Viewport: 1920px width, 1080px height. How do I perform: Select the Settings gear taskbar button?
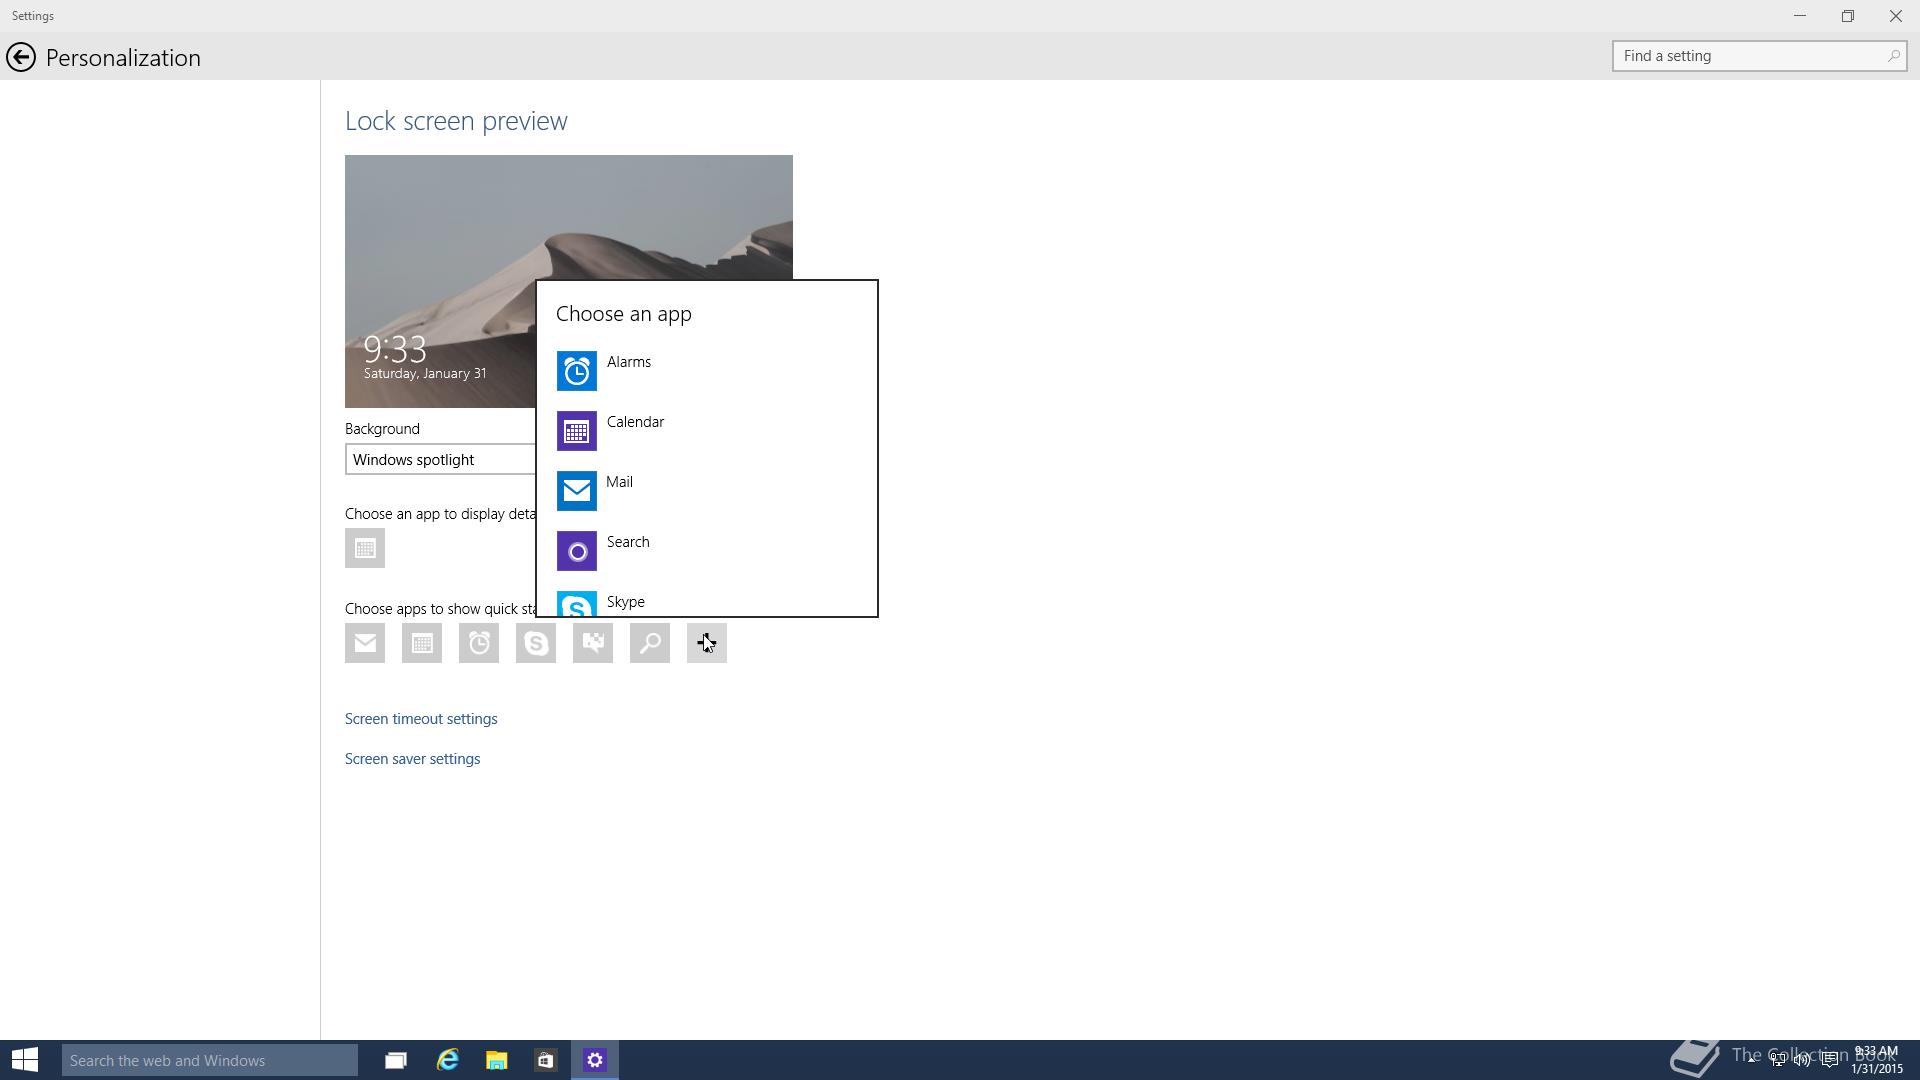(x=595, y=1060)
